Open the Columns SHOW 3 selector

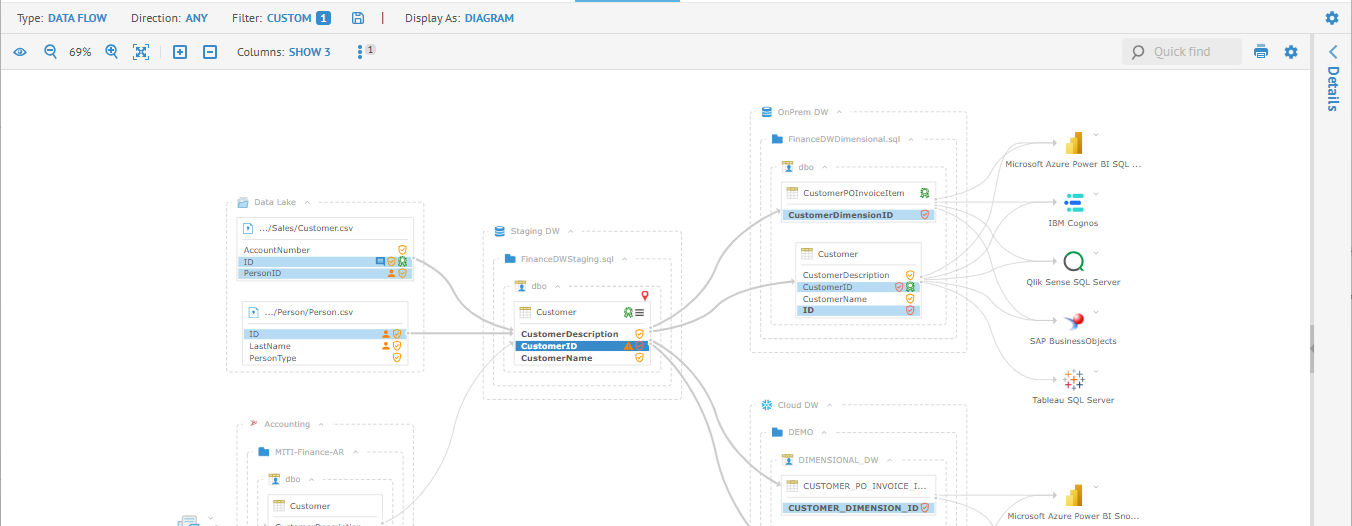coord(309,52)
